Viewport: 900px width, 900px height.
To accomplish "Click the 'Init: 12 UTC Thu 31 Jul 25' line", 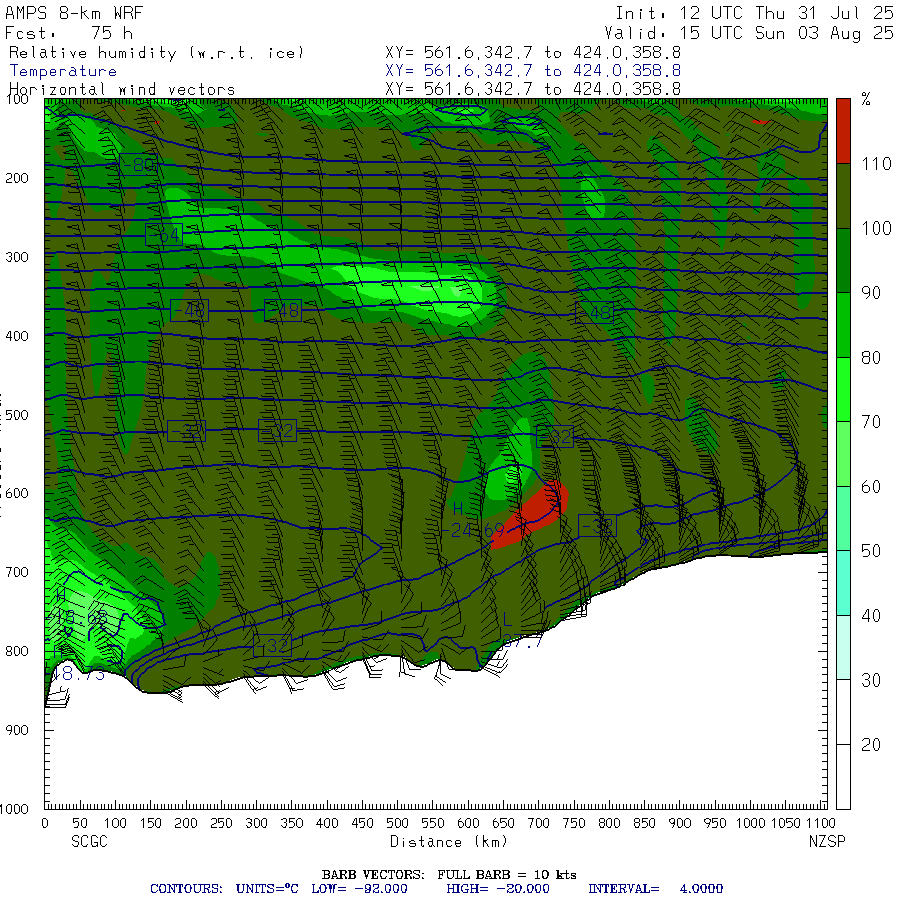I will pos(754,13).
